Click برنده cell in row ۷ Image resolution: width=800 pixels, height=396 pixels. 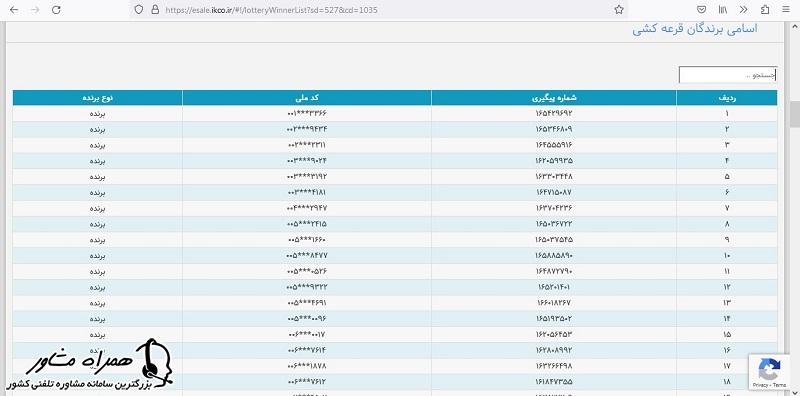[x=97, y=208]
